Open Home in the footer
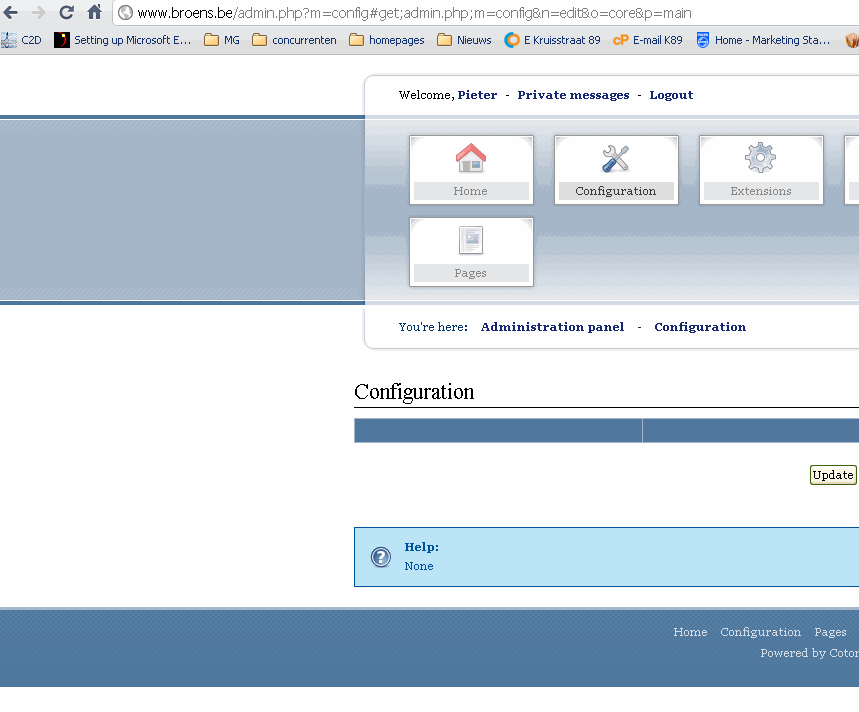Viewport: 859px width, 712px height. (690, 632)
